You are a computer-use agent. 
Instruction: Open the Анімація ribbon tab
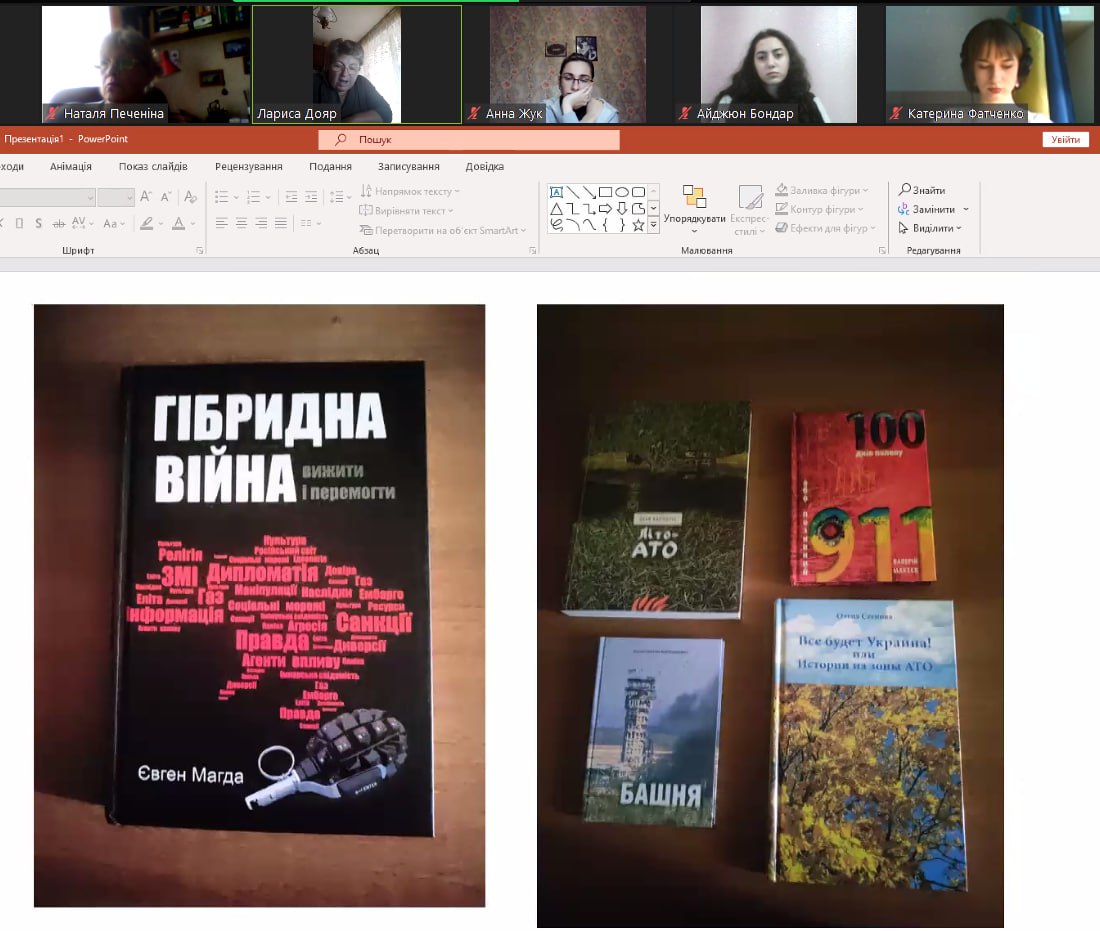pos(71,166)
